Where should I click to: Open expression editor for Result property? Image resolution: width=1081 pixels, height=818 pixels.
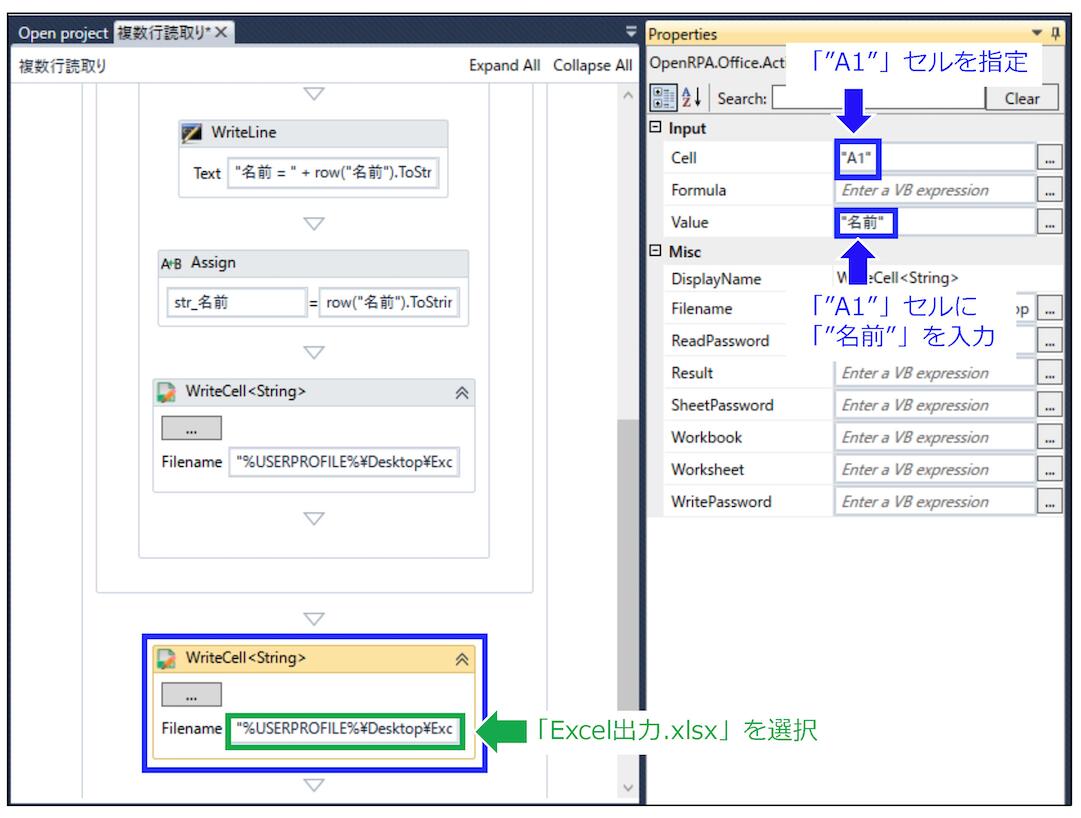pos(1049,373)
